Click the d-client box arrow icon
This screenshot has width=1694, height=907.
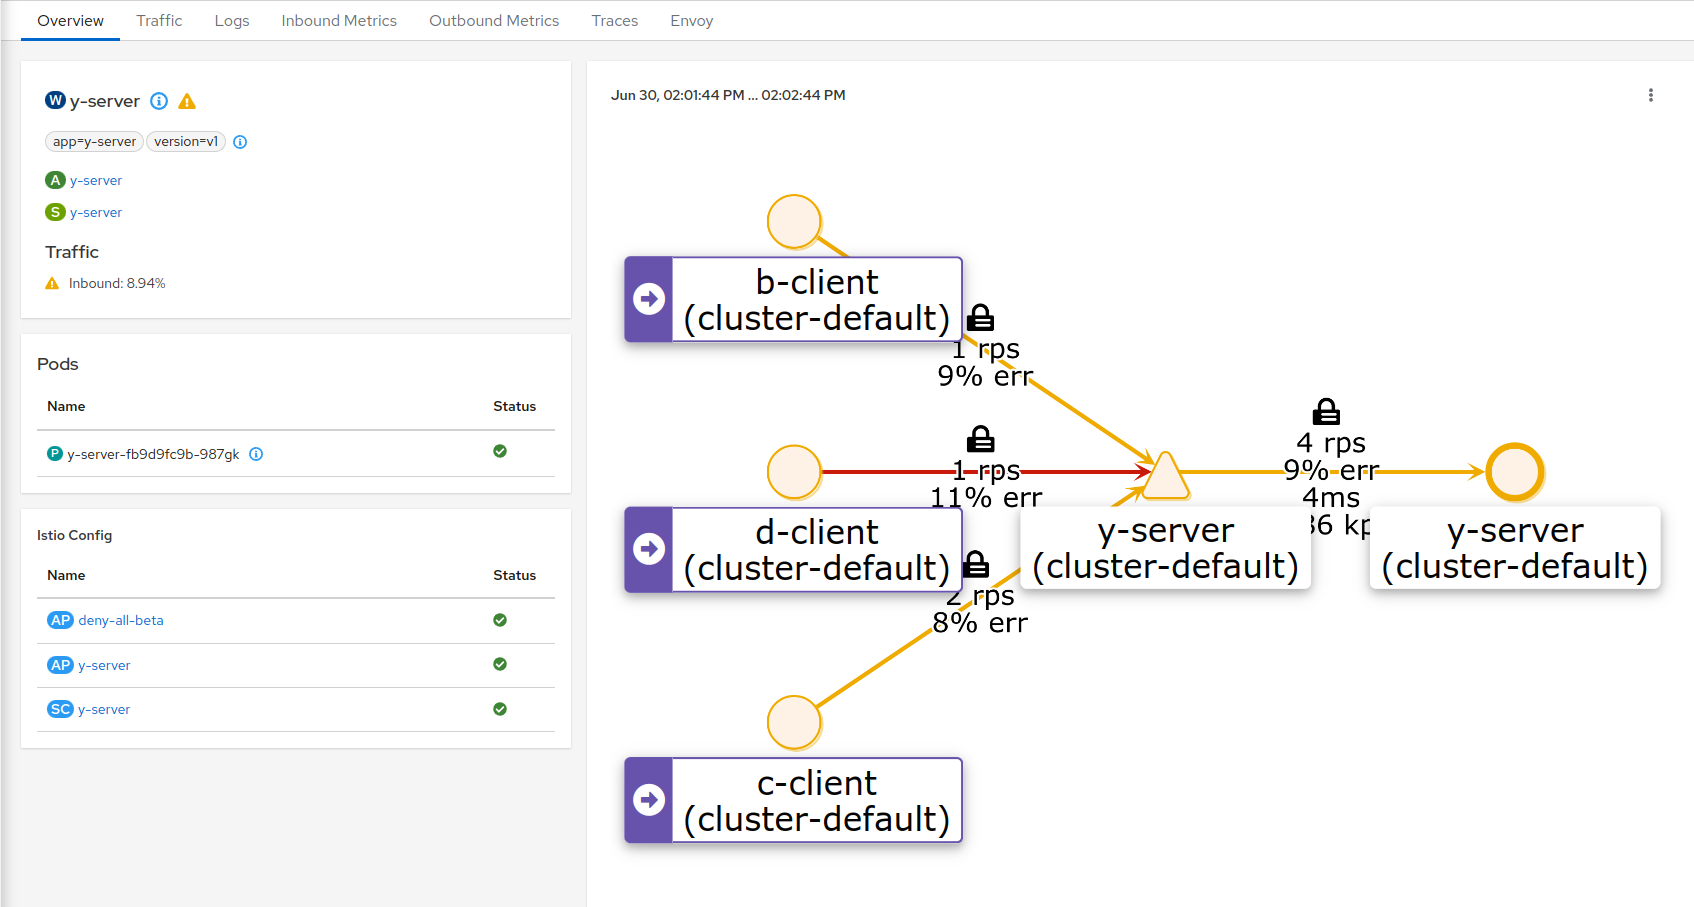649,549
